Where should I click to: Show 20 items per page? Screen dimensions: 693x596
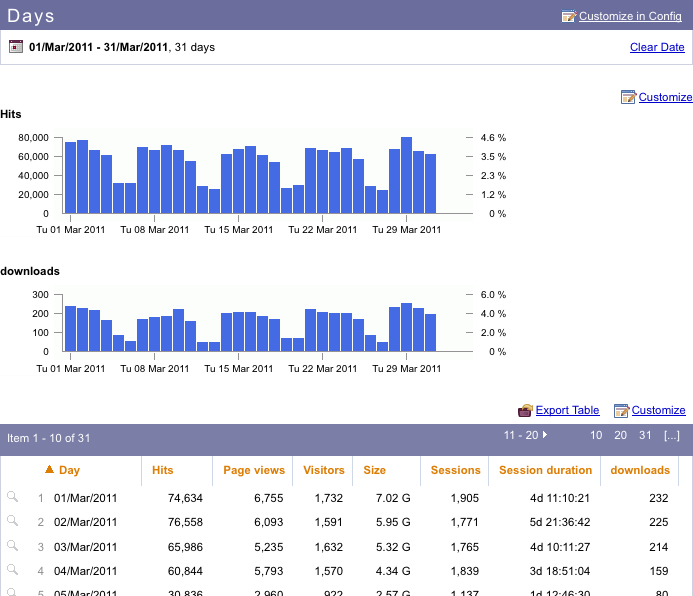click(x=620, y=436)
